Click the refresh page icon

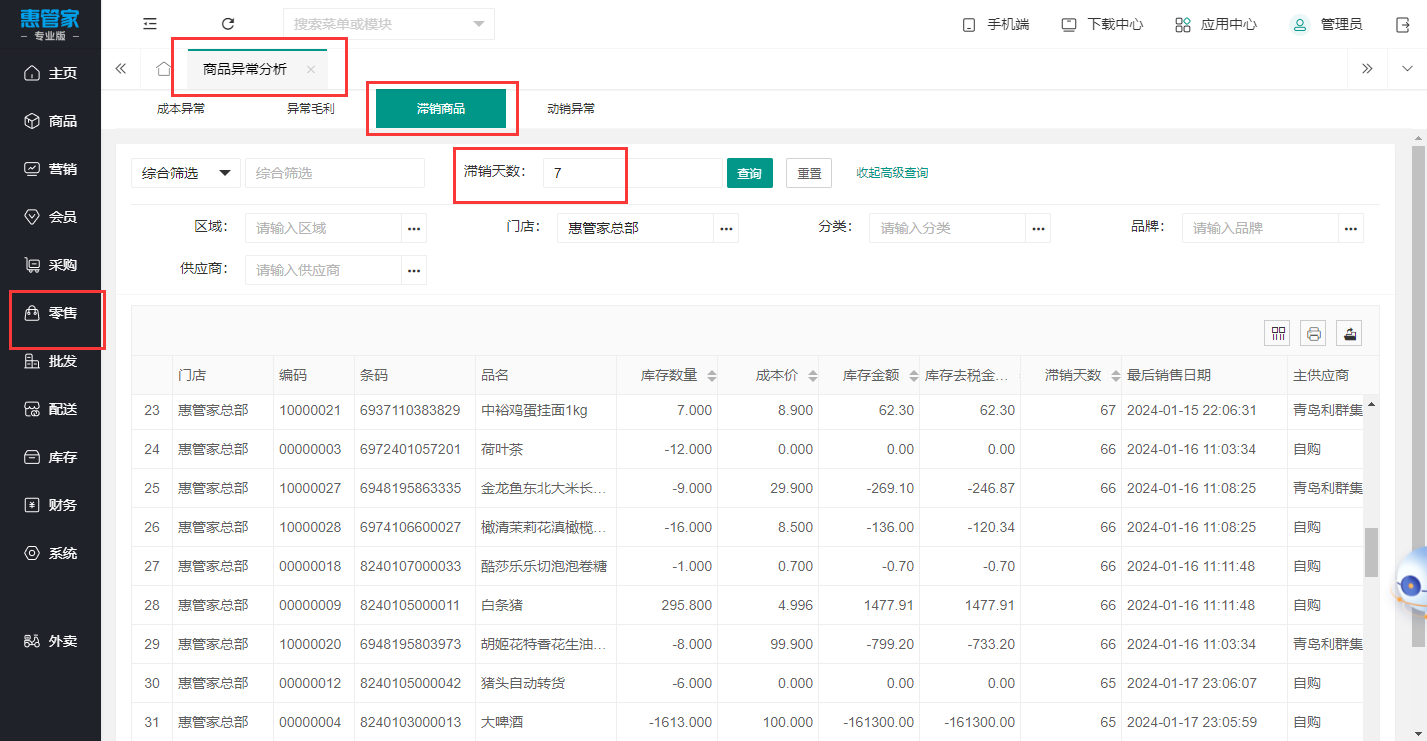pyautogui.click(x=228, y=24)
